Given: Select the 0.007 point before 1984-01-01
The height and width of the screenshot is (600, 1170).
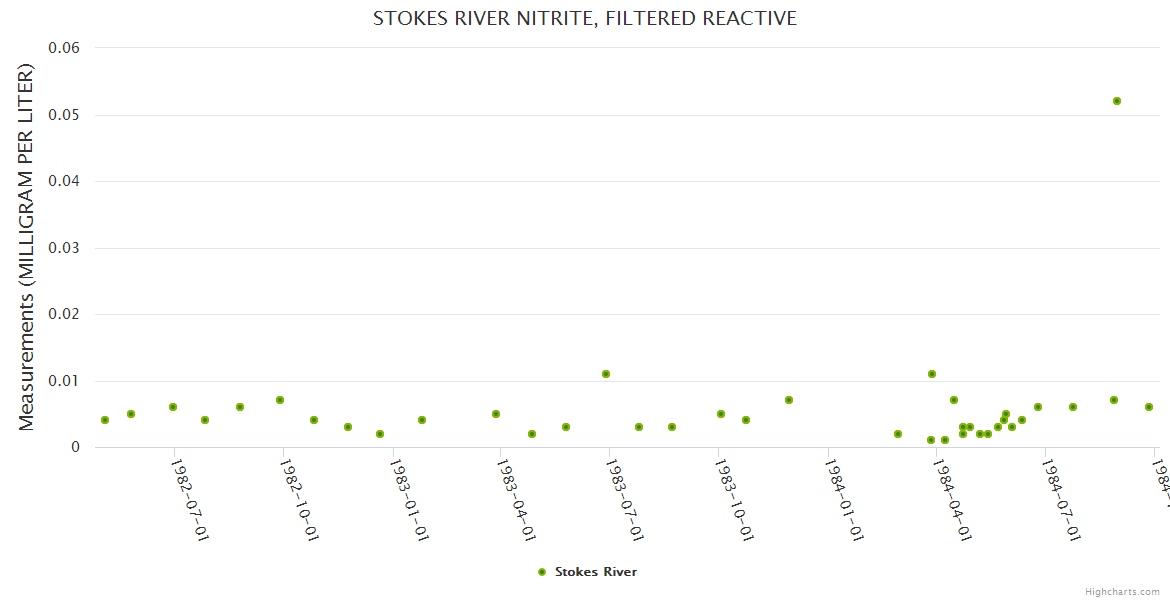Looking at the screenshot, I should [789, 400].
